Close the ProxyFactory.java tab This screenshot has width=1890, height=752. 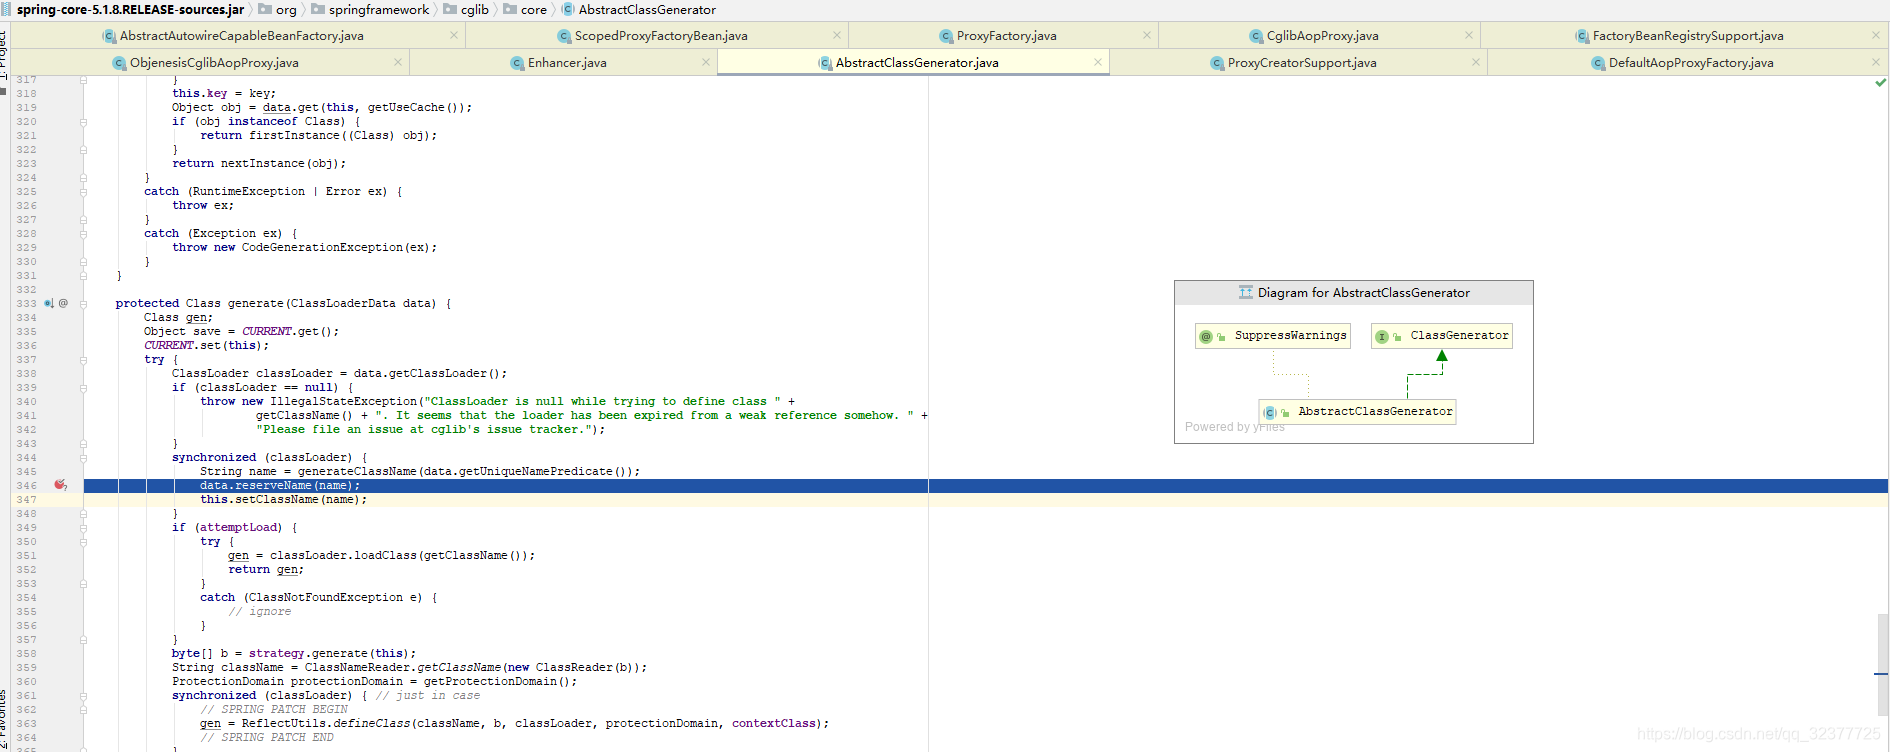1147,35
